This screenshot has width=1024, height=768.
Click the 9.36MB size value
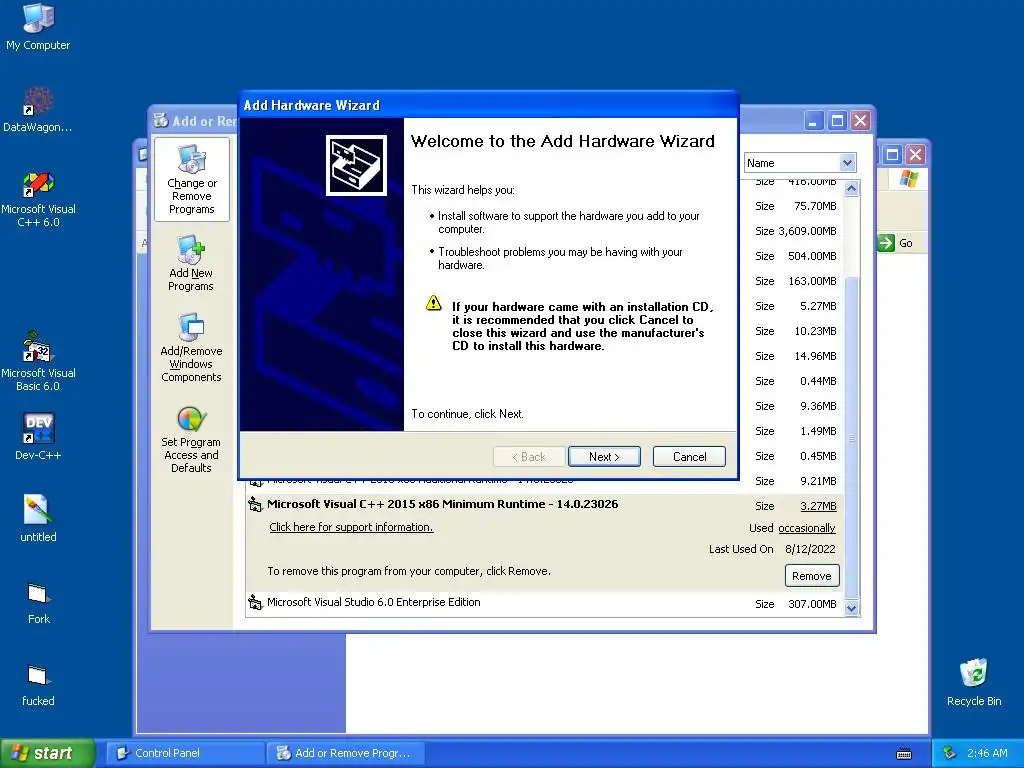click(818, 406)
